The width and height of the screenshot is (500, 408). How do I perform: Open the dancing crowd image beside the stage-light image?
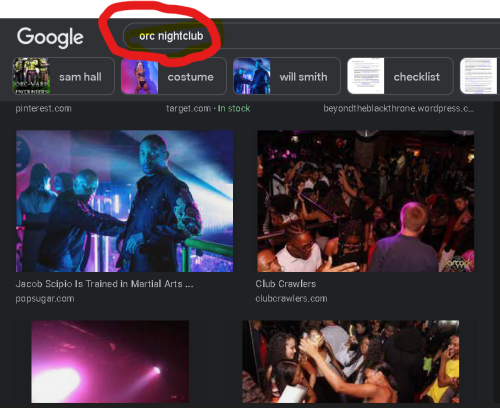click(351, 362)
